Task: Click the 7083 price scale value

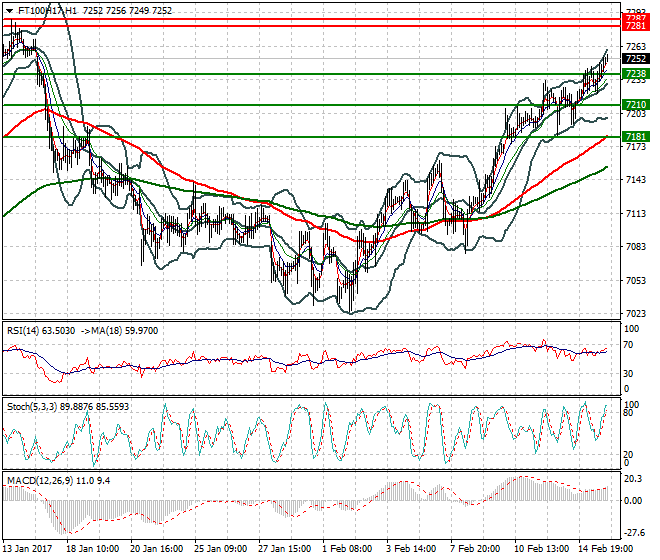Action: point(636,247)
